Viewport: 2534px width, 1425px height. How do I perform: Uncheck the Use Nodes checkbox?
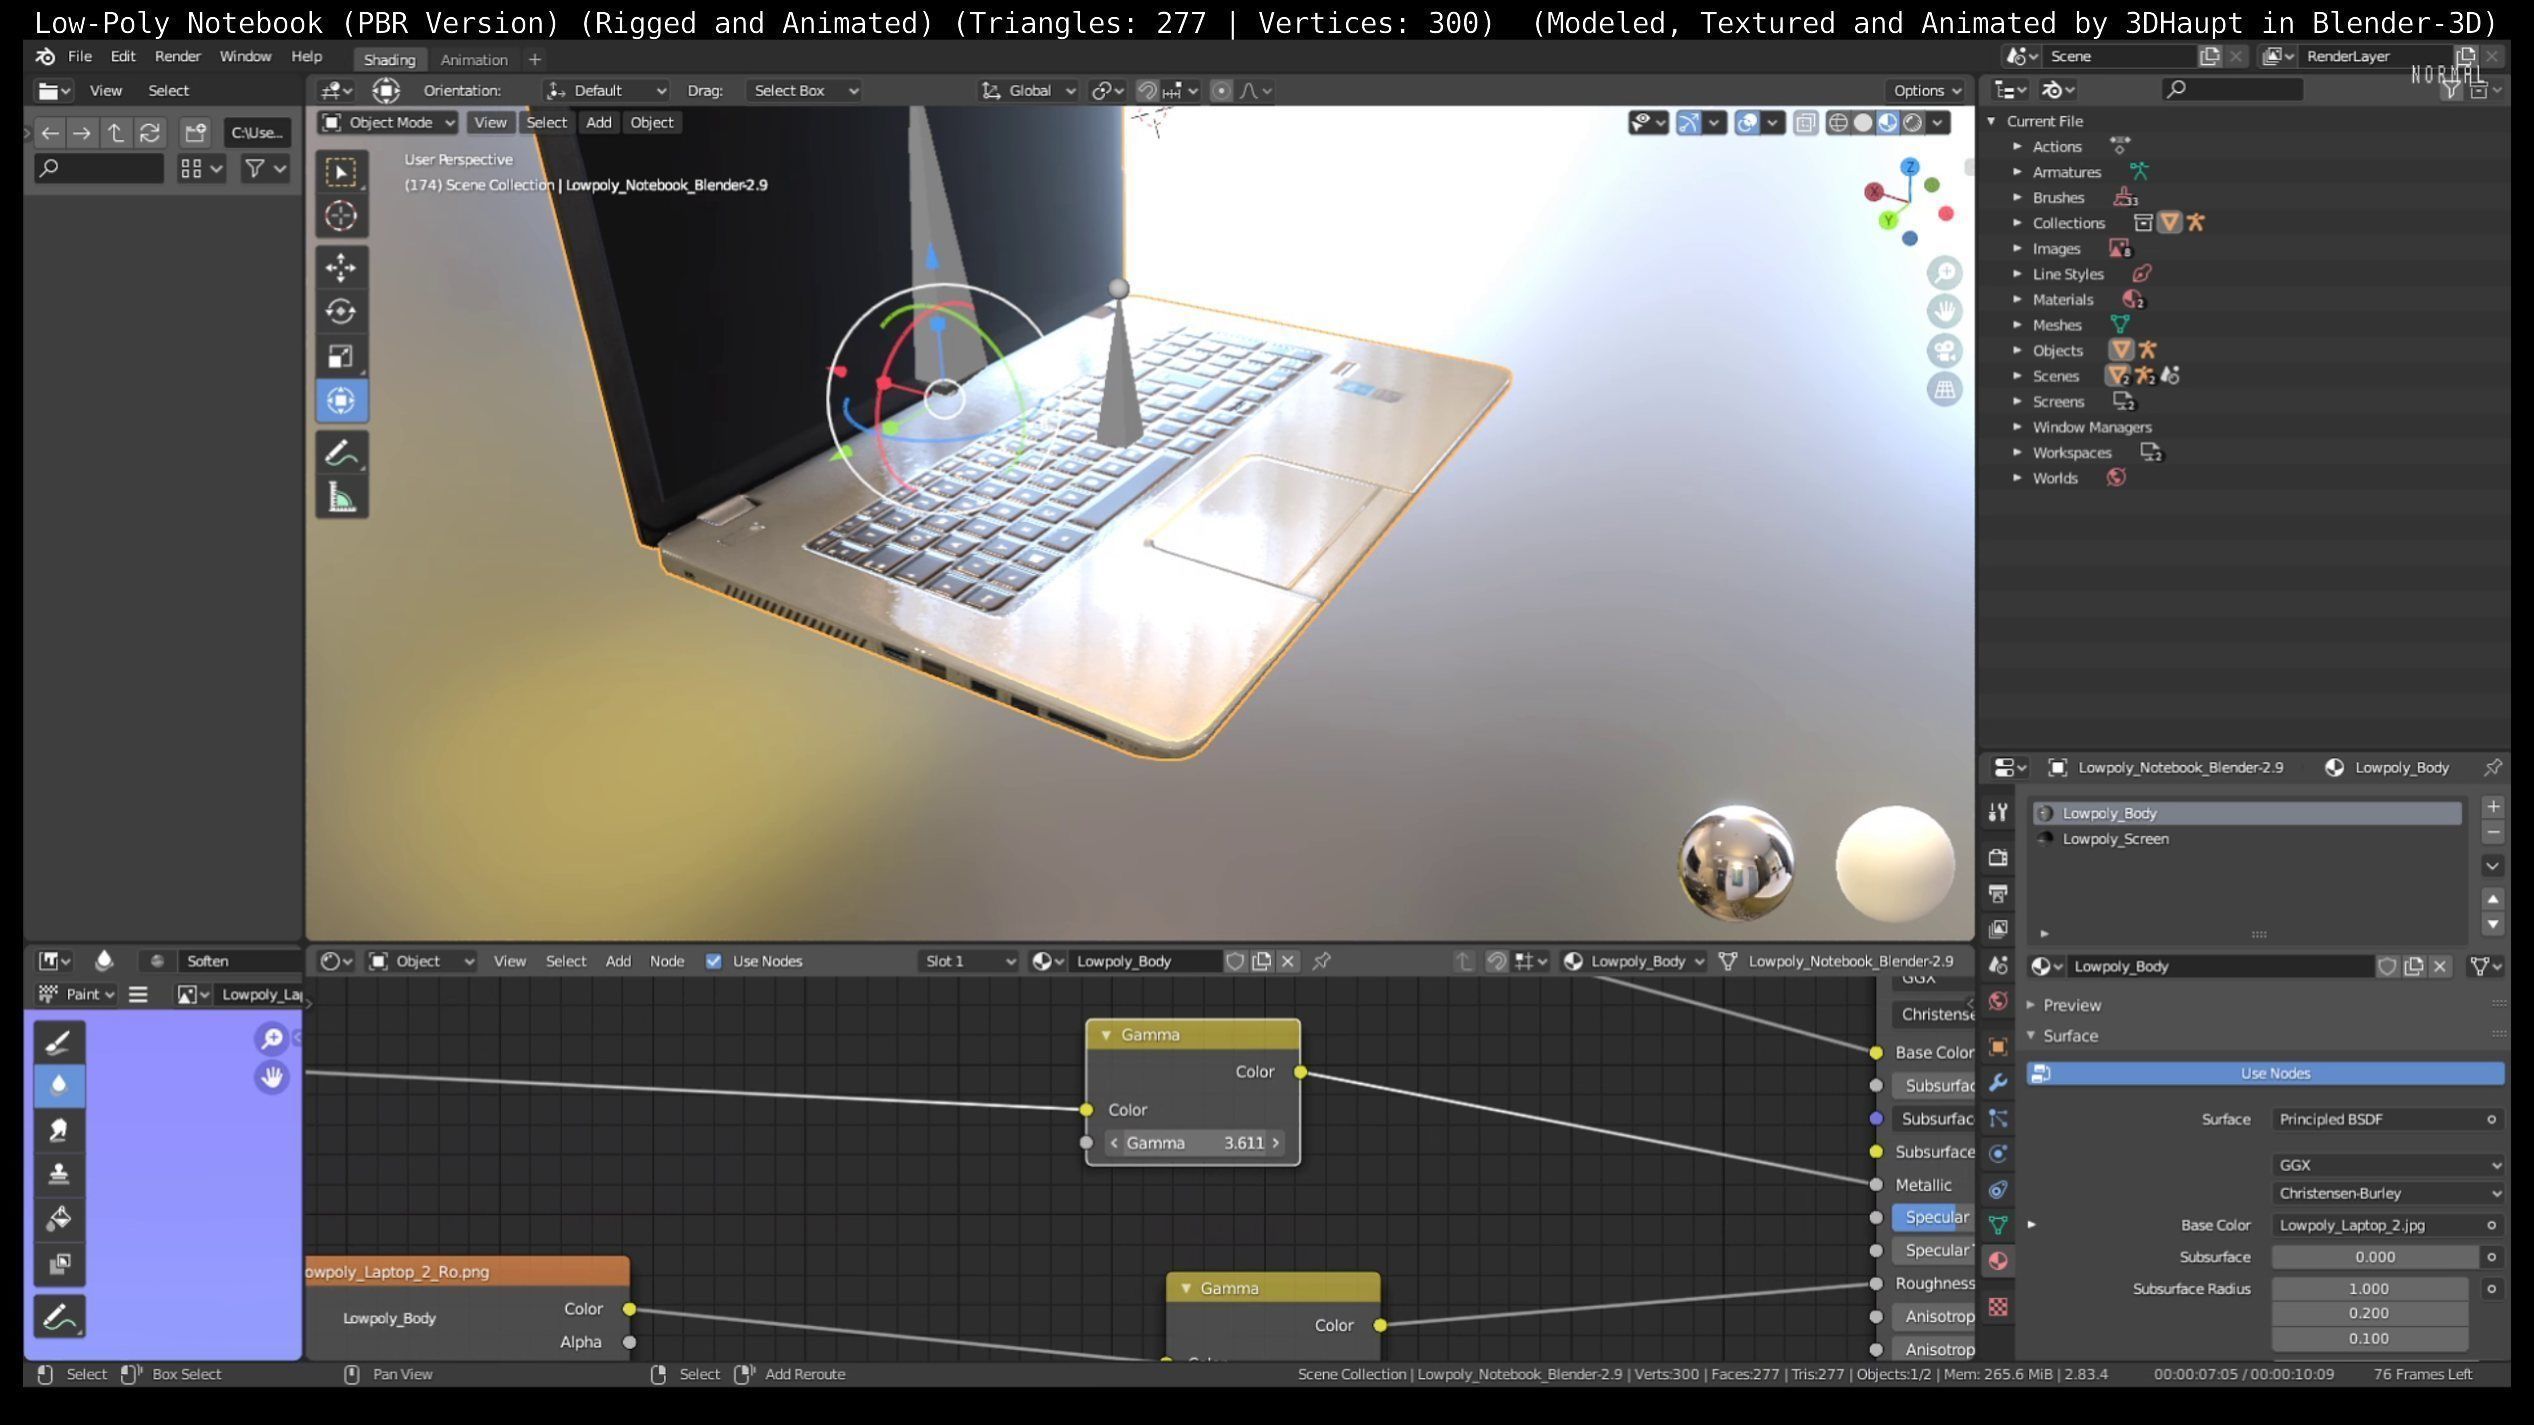[713, 961]
